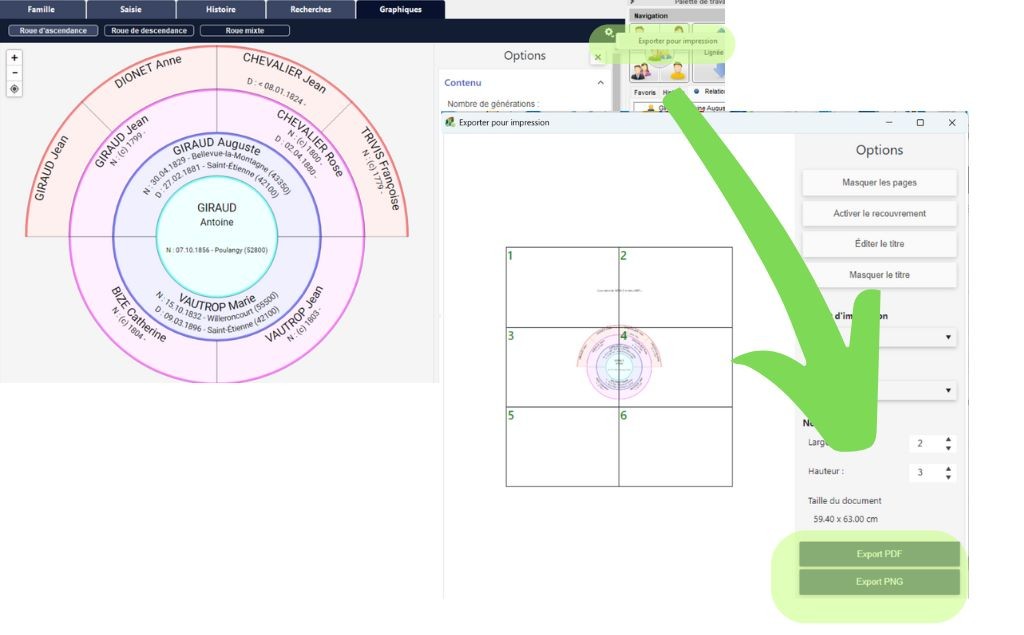Click the Nombre de générations label

click(493, 104)
